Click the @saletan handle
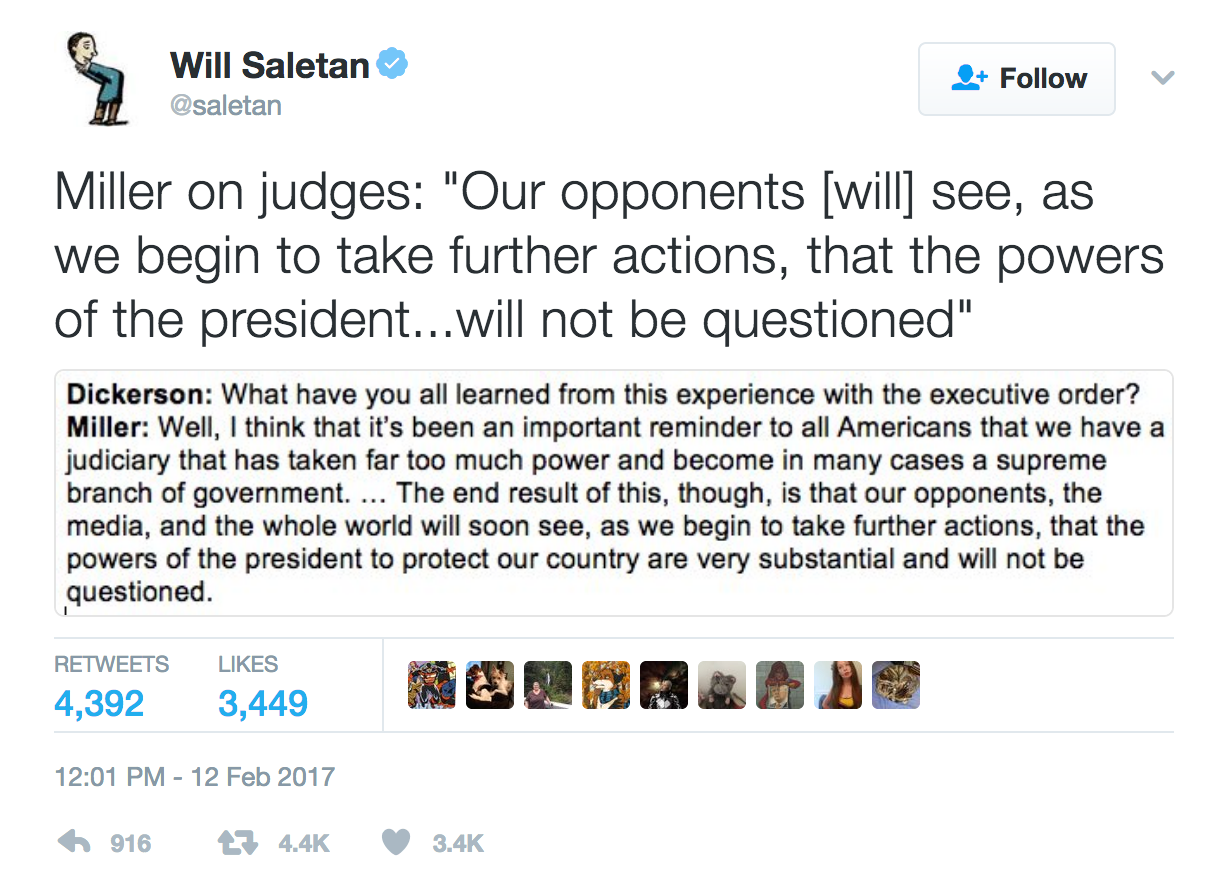This screenshot has width=1230, height=894. point(226,105)
